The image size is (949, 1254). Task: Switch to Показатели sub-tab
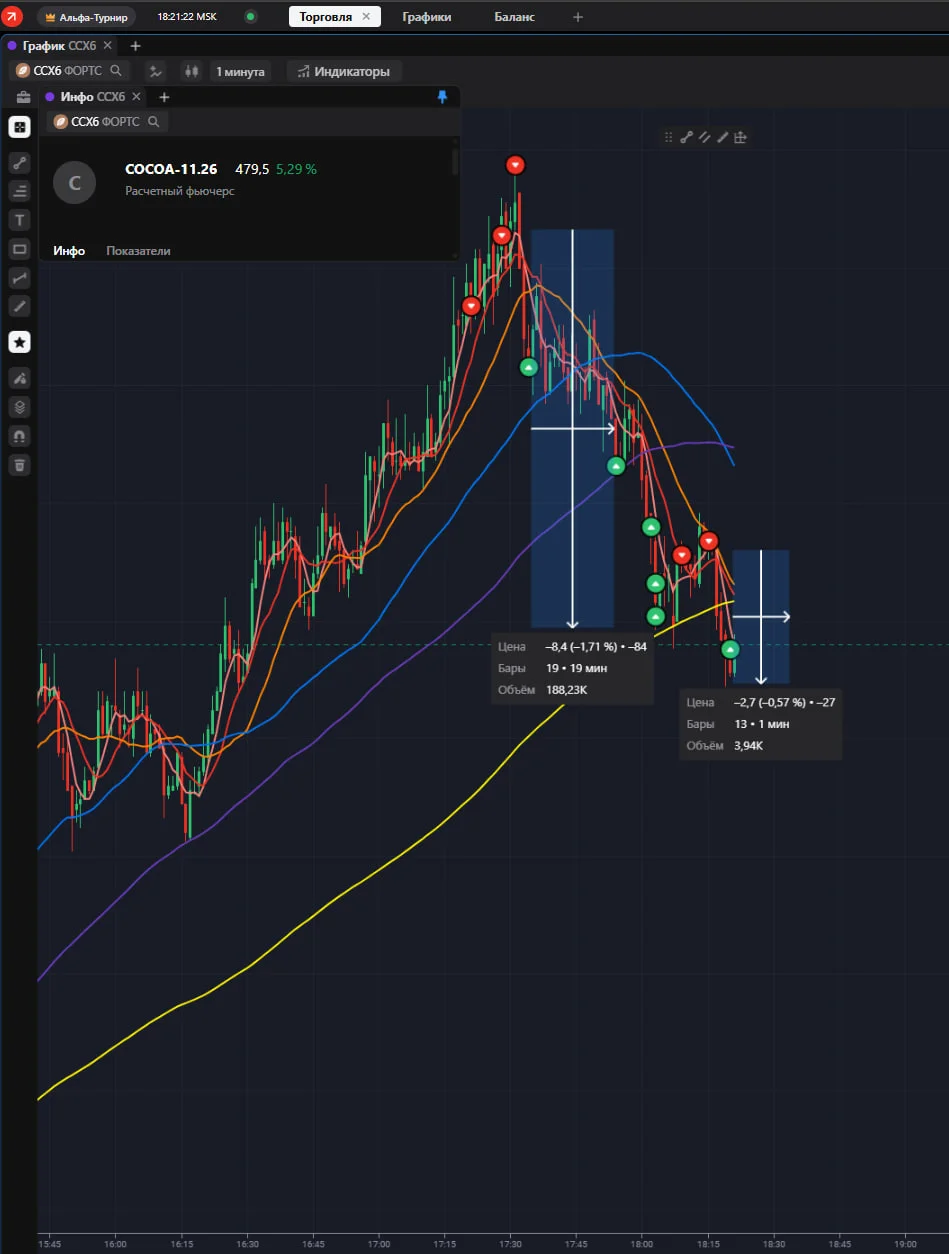tap(138, 251)
